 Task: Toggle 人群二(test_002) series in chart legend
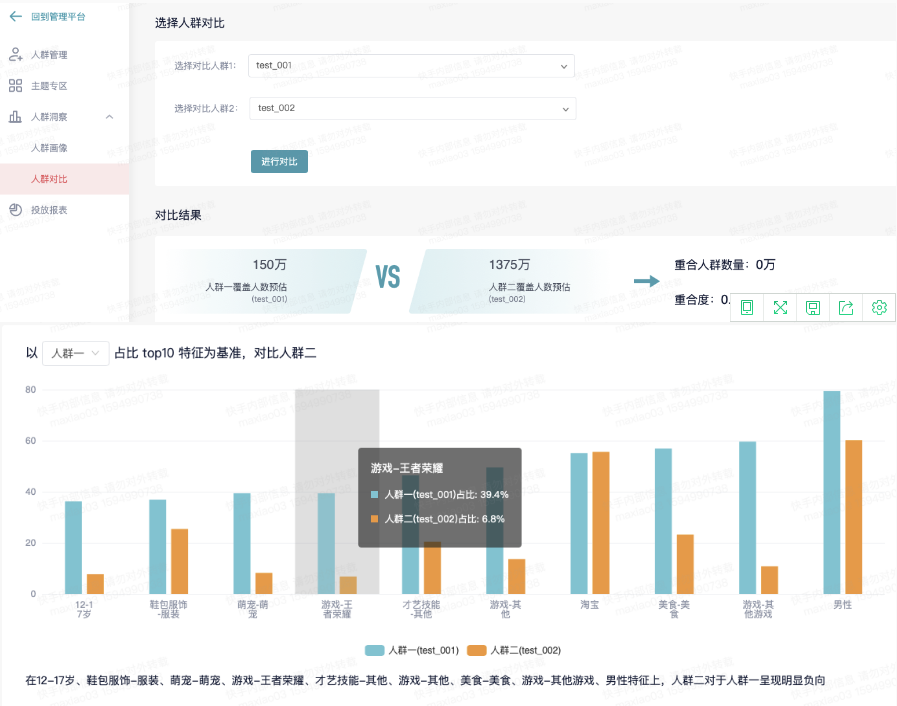[x=514, y=650]
